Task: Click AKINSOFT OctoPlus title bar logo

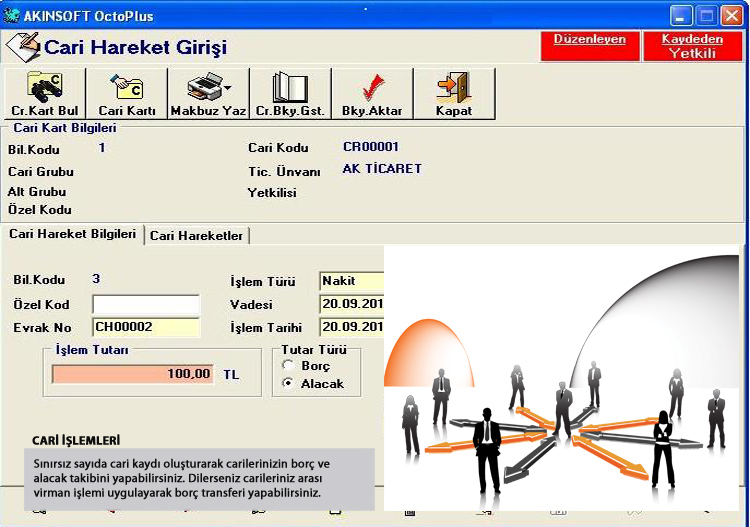Action: 11,15
